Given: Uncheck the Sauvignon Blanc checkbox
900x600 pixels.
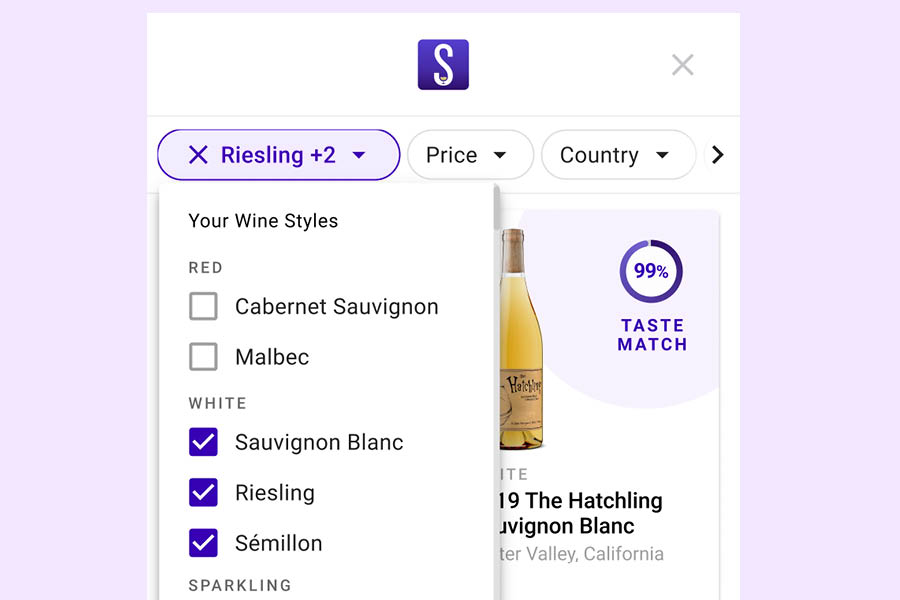Looking at the screenshot, I should [203, 442].
